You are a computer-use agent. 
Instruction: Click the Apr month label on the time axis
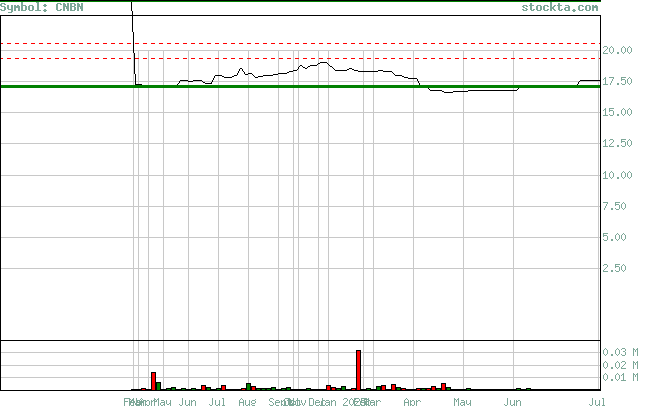[412, 401]
